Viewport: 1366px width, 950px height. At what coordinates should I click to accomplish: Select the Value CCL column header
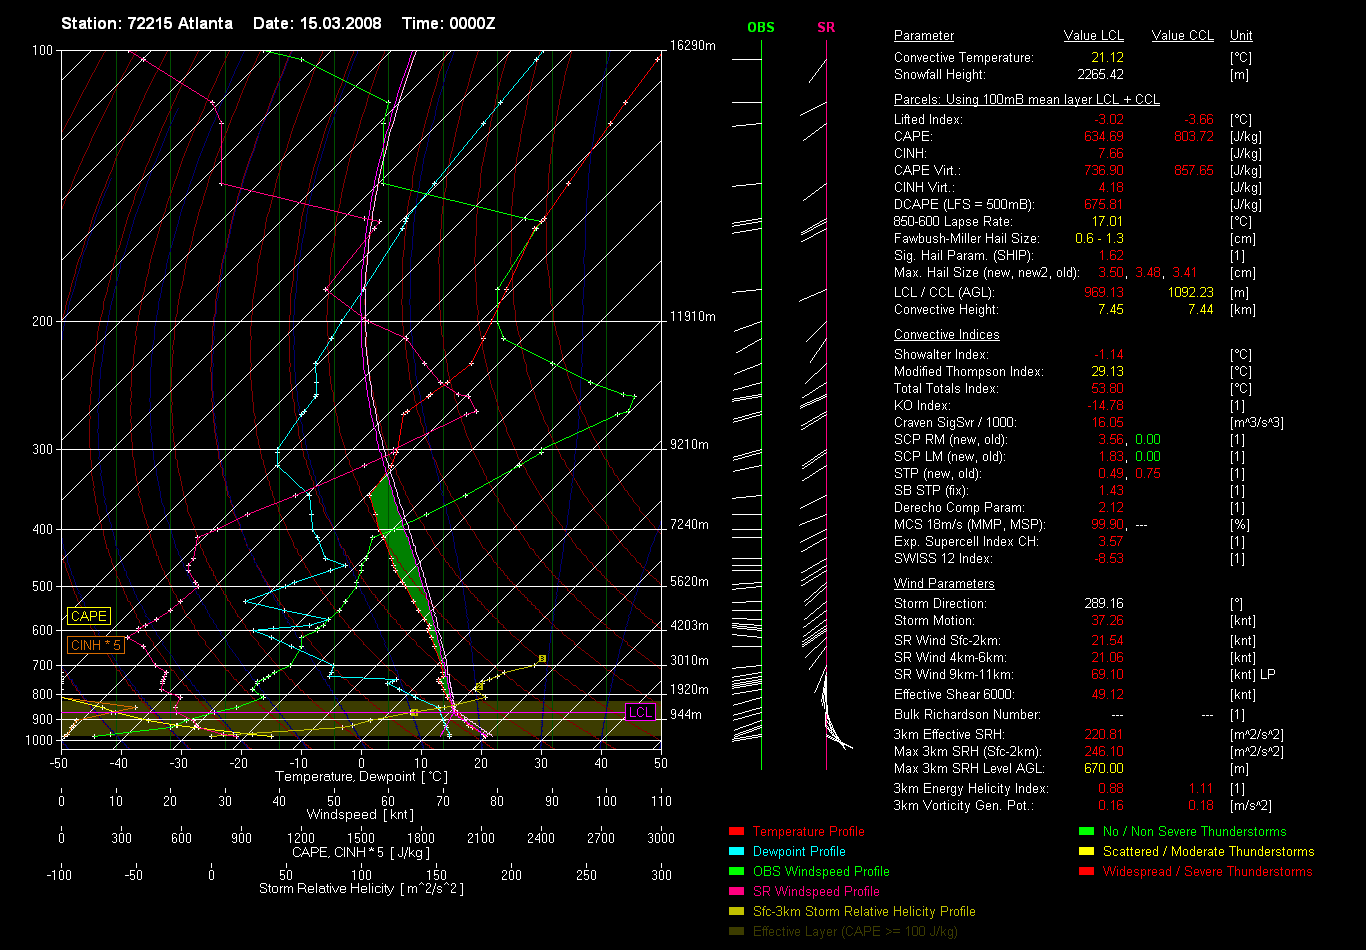[1182, 36]
